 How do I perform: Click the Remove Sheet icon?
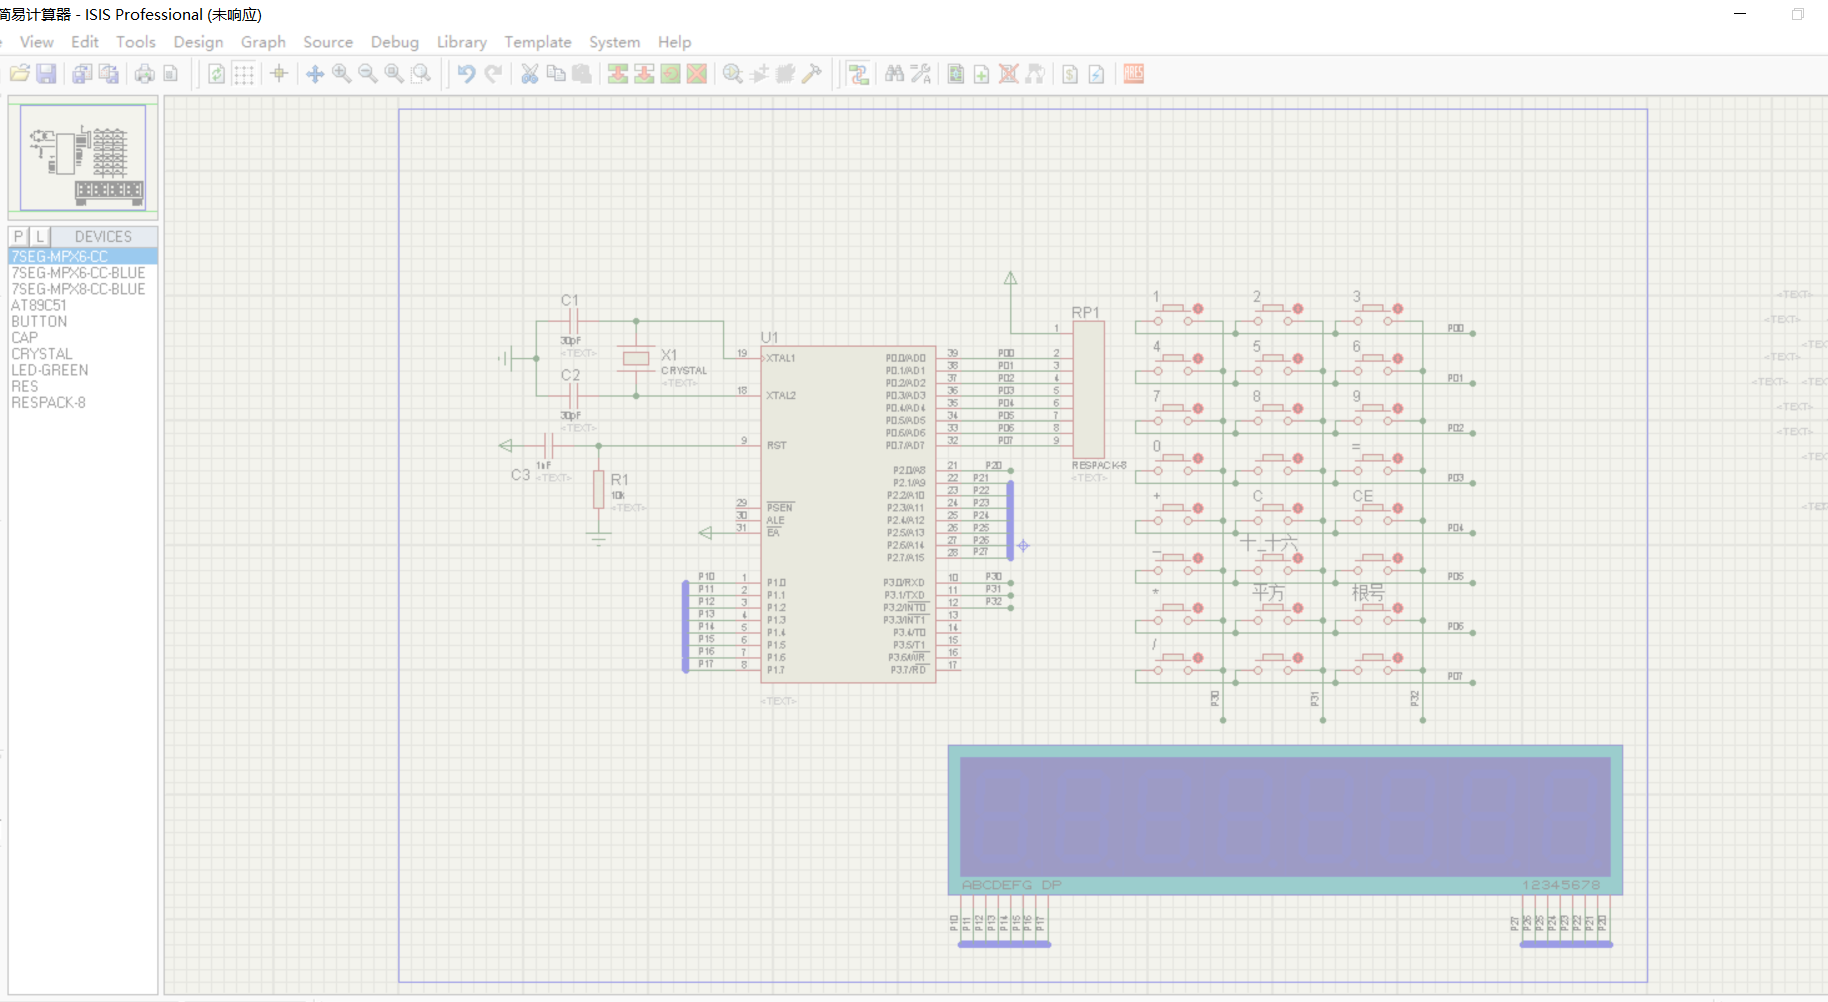pyautogui.click(x=1009, y=74)
